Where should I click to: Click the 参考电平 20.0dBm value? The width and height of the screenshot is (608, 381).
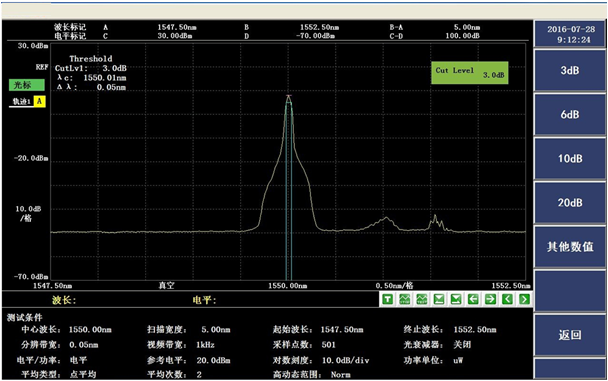(x=213, y=360)
